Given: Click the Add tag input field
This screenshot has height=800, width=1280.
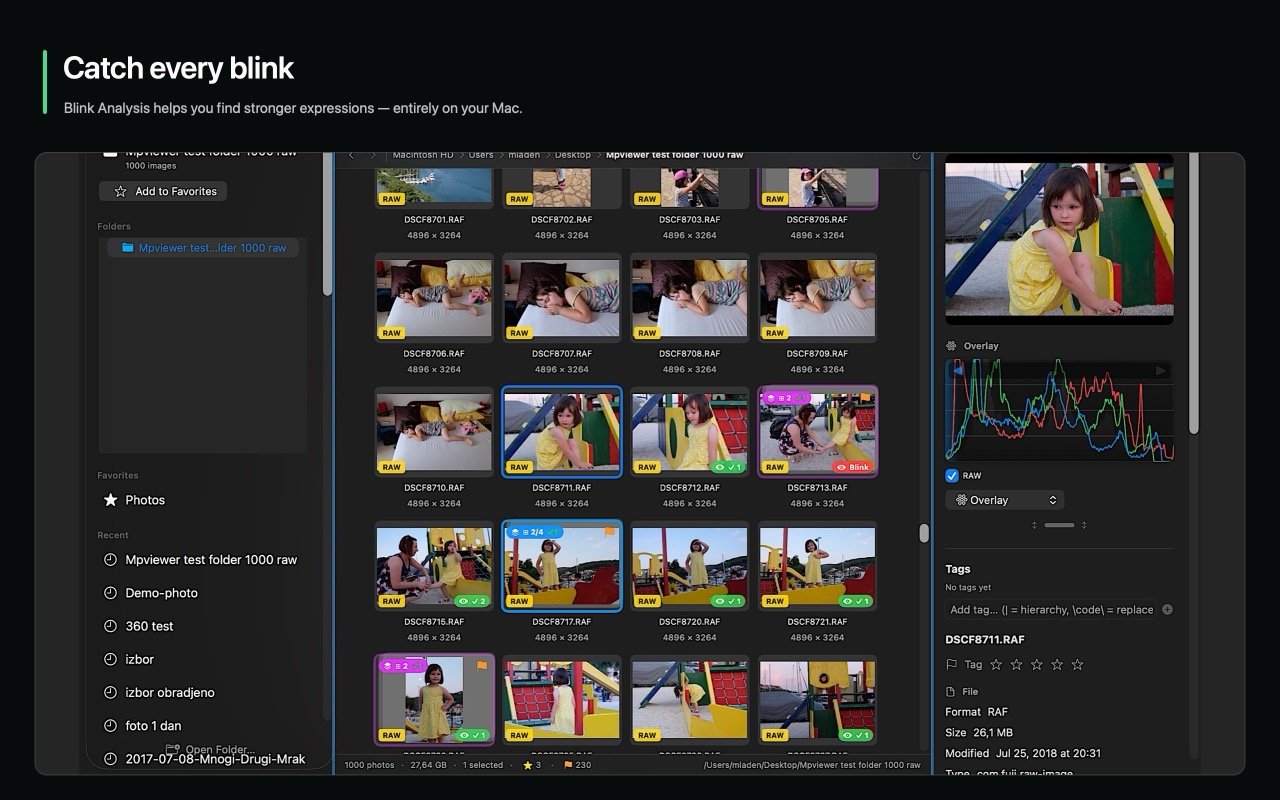Looking at the screenshot, I should click(x=1051, y=610).
